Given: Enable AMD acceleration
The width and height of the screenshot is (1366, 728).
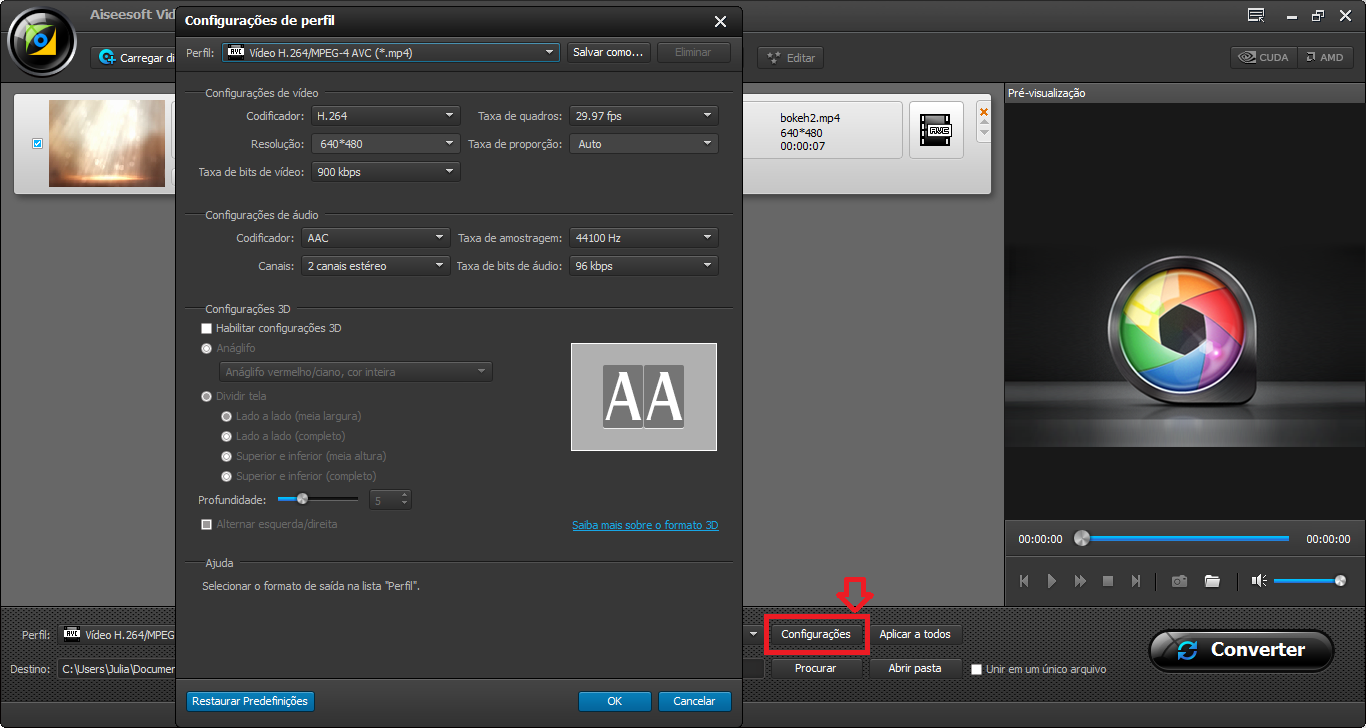Looking at the screenshot, I should click(x=1326, y=57).
